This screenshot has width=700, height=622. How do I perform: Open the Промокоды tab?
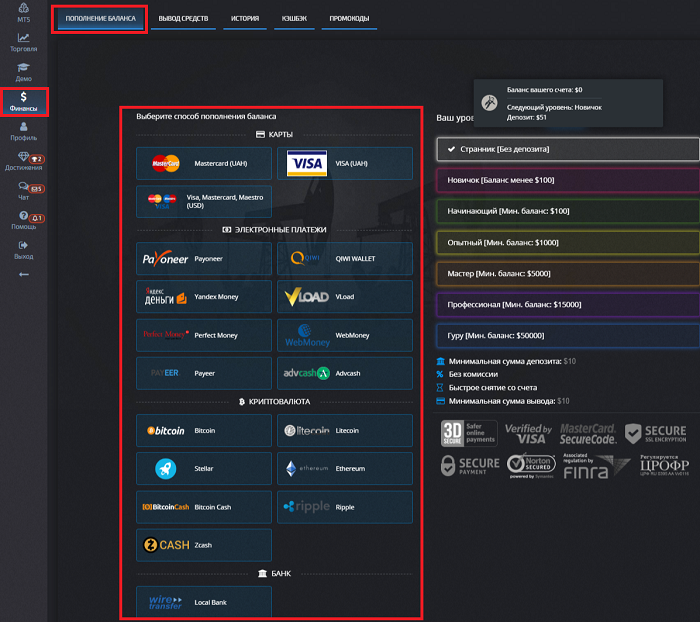pos(349,19)
